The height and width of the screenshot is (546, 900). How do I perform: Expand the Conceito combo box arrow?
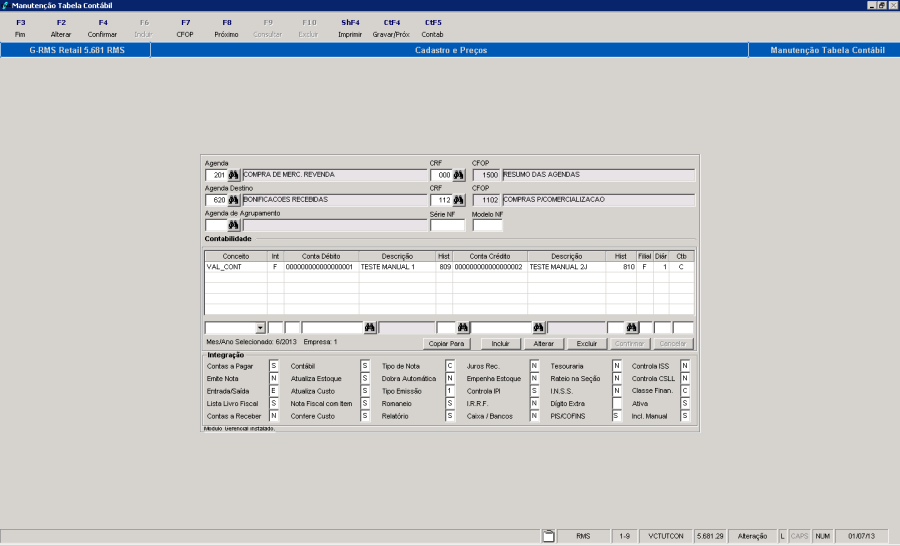260,328
